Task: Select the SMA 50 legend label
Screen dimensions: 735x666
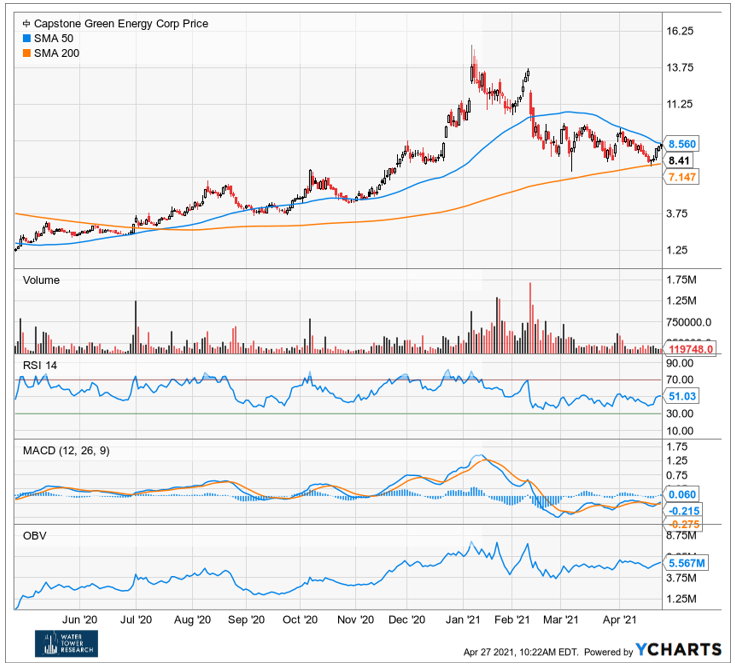Action: pos(53,38)
